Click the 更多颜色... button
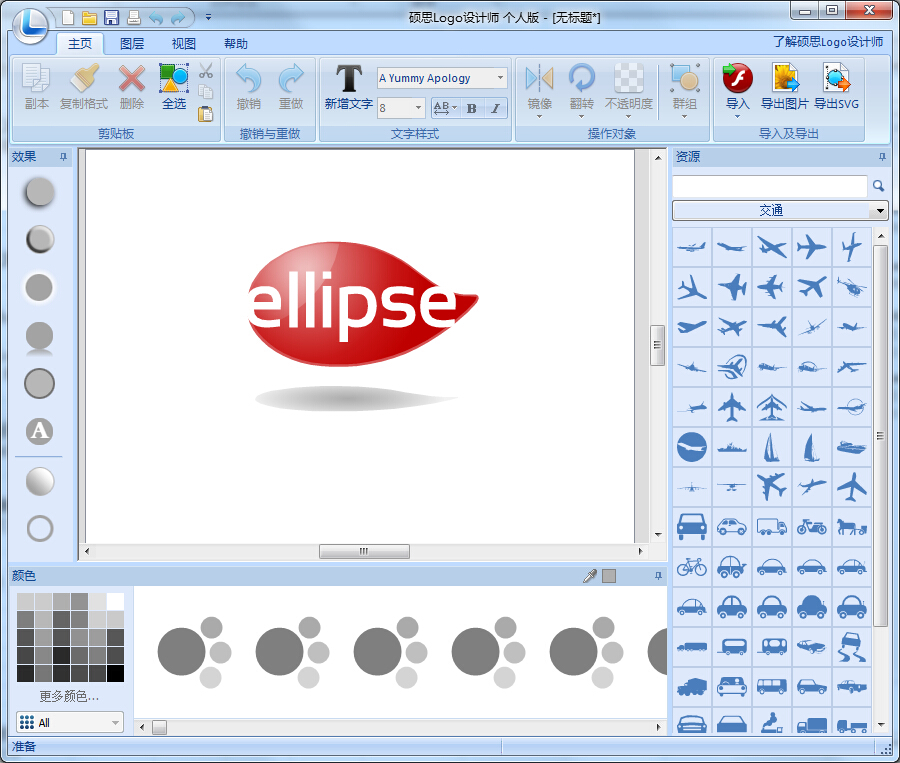The image size is (900, 763). 69,696
